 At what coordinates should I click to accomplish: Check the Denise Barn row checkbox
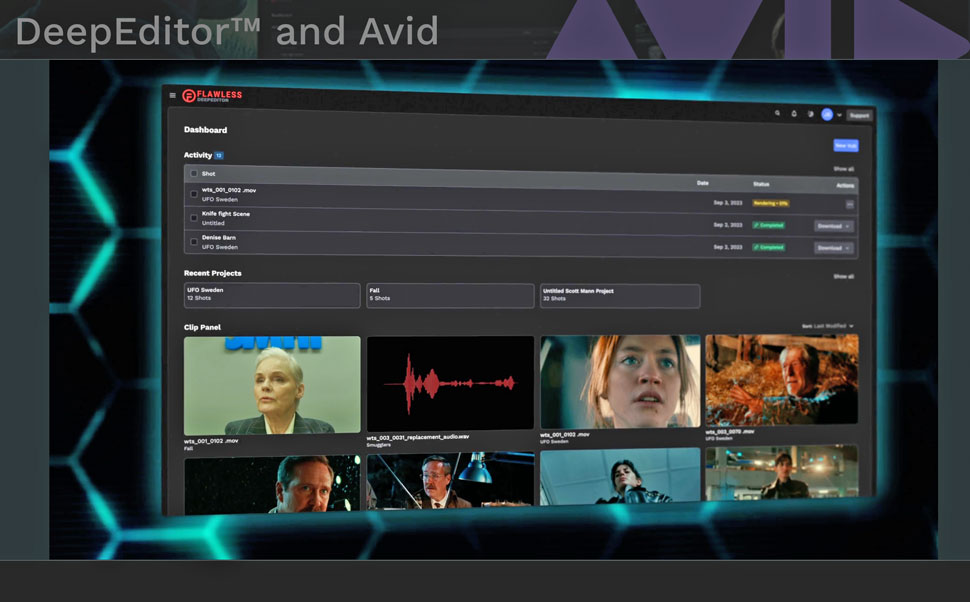(194, 241)
